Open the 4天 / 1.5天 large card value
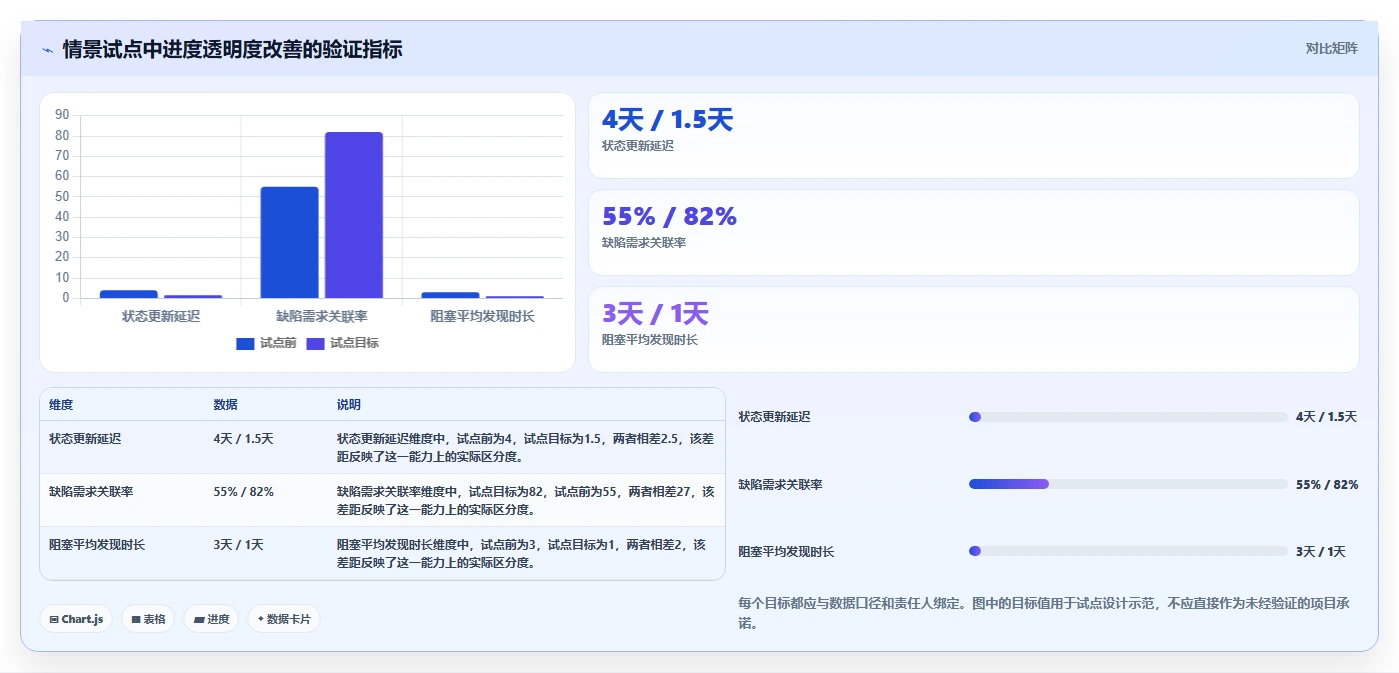Viewport: 1399px width, 673px height. tap(667, 120)
